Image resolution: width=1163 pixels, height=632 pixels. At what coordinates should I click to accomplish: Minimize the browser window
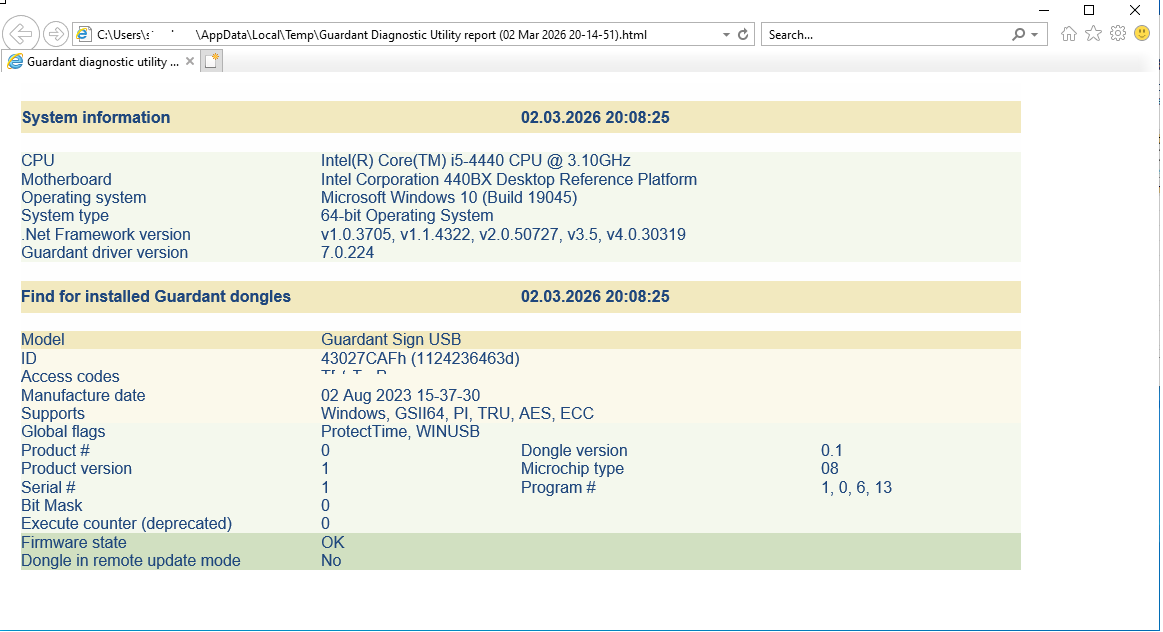tap(1043, 10)
